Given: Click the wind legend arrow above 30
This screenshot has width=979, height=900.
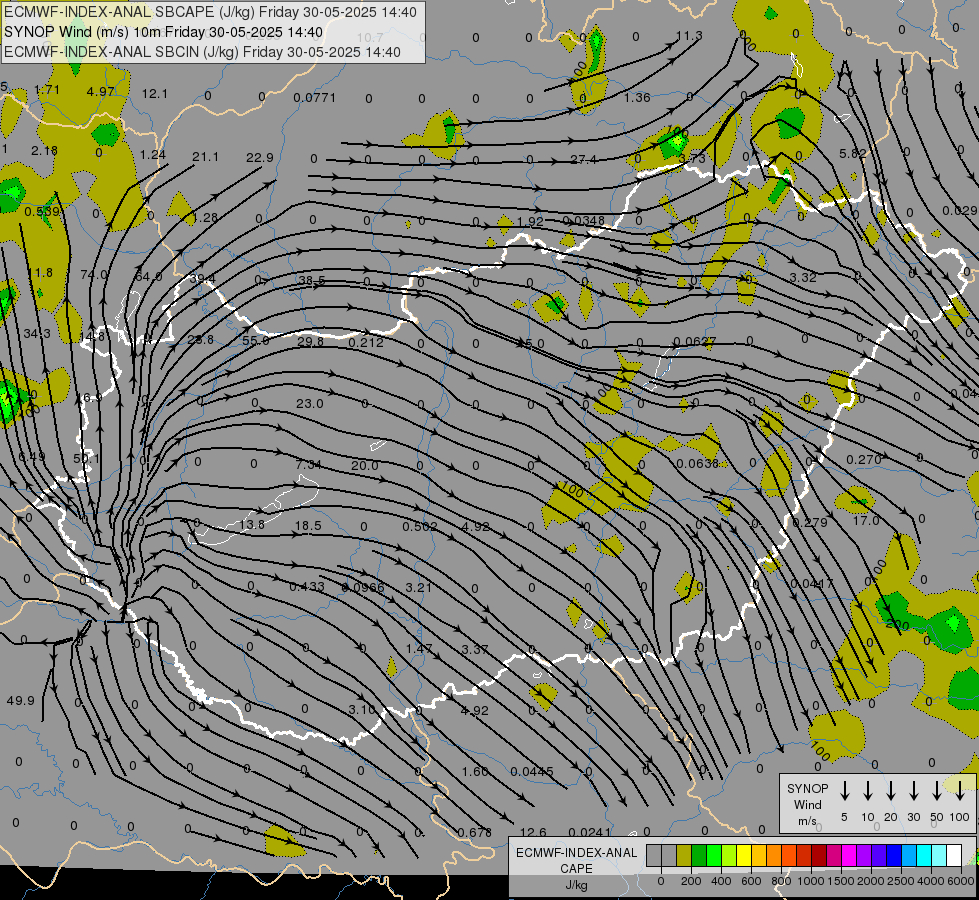Looking at the screenshot, I should tap(913, 790).
